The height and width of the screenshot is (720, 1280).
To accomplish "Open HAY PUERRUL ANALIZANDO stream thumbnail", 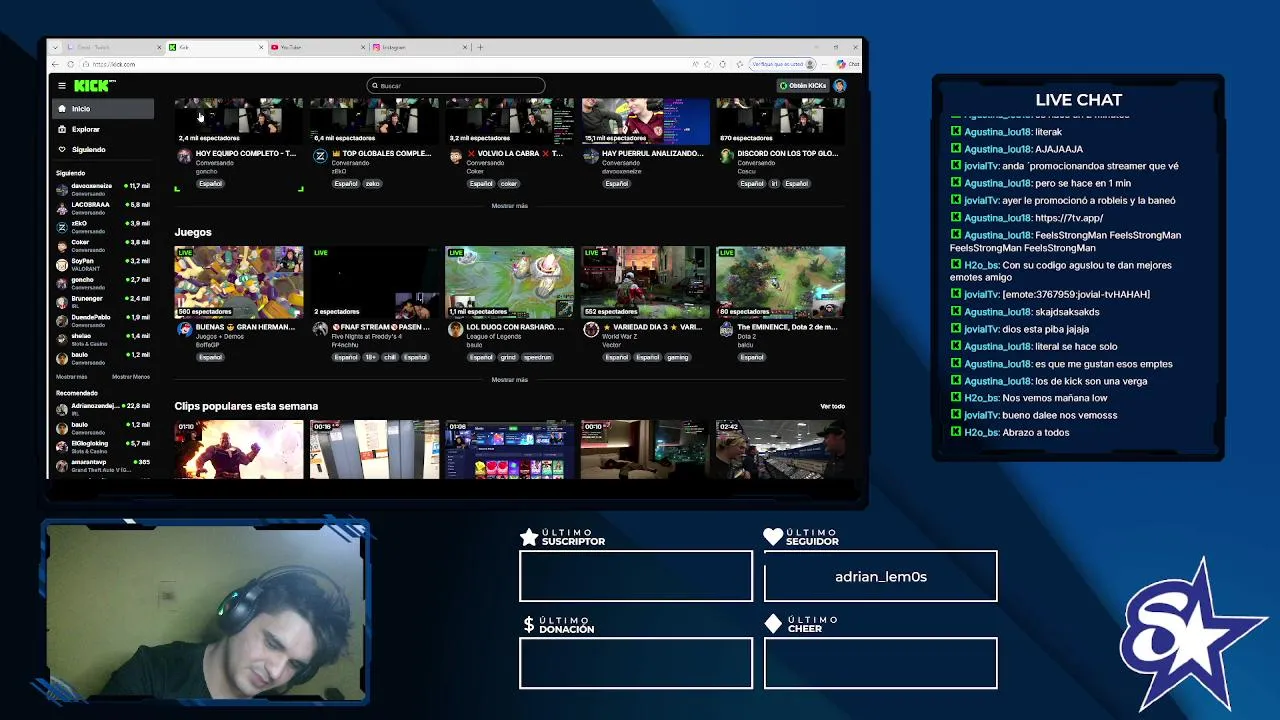I will tap(645, 121).
